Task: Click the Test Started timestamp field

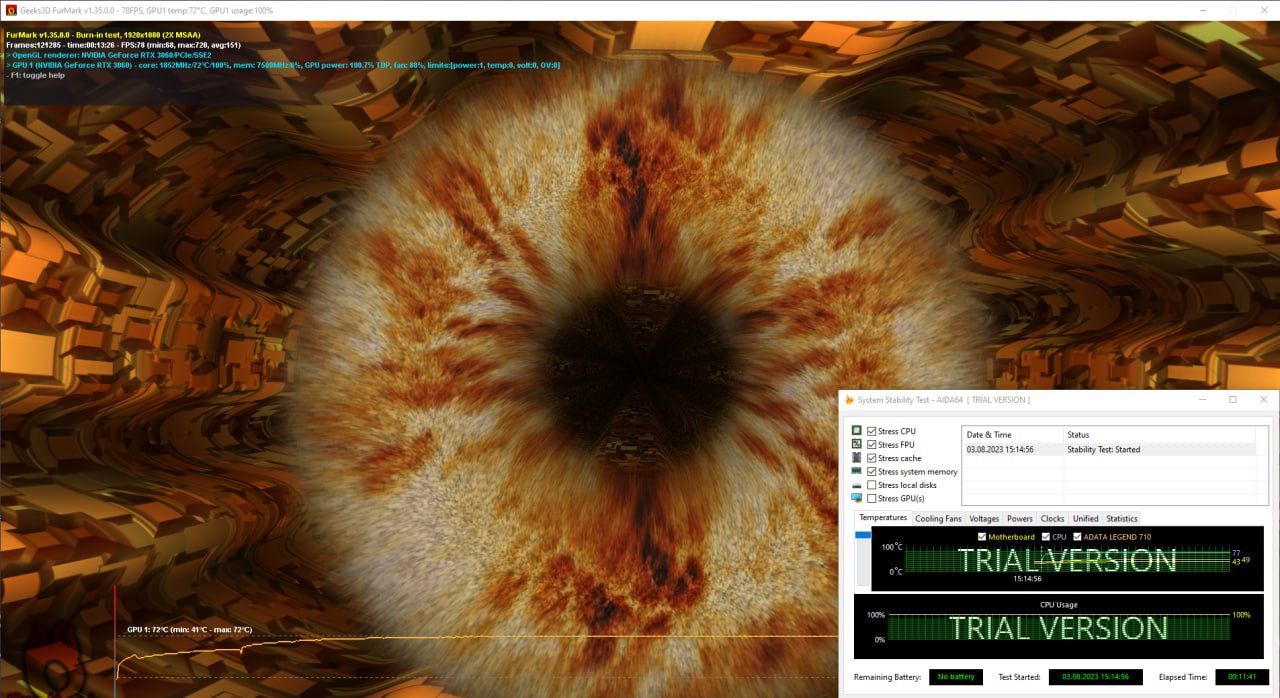Action: tap(1095, 677)
